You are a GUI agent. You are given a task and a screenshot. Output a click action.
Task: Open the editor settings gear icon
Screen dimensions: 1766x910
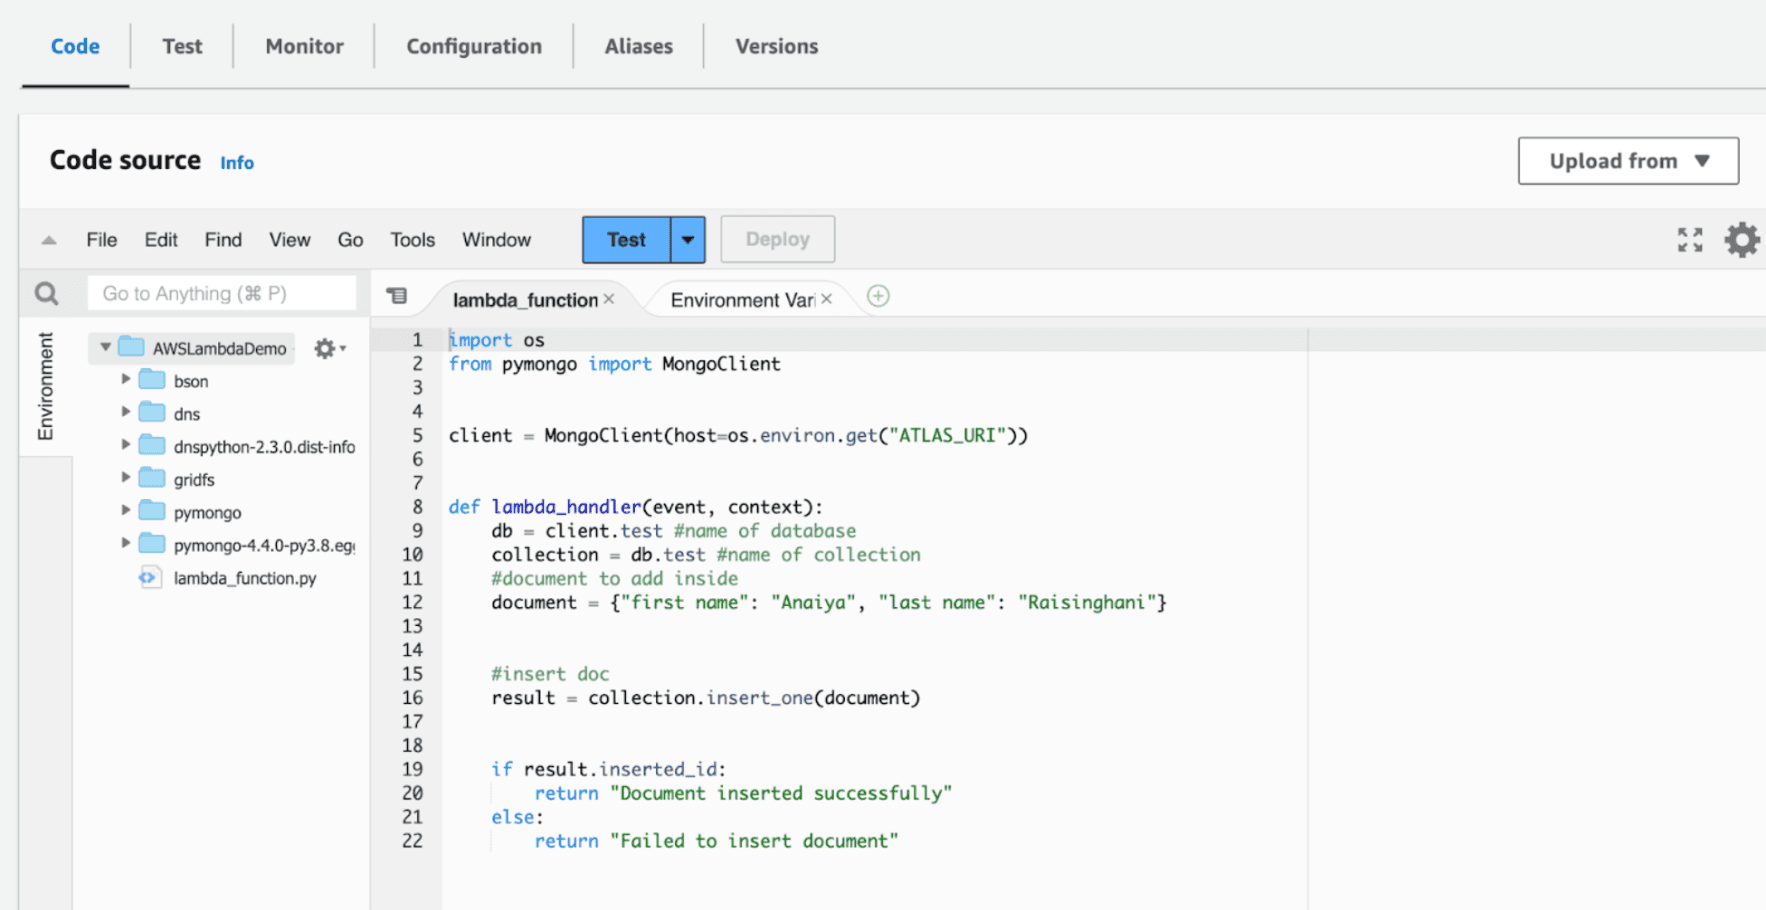click(1741, 240)
